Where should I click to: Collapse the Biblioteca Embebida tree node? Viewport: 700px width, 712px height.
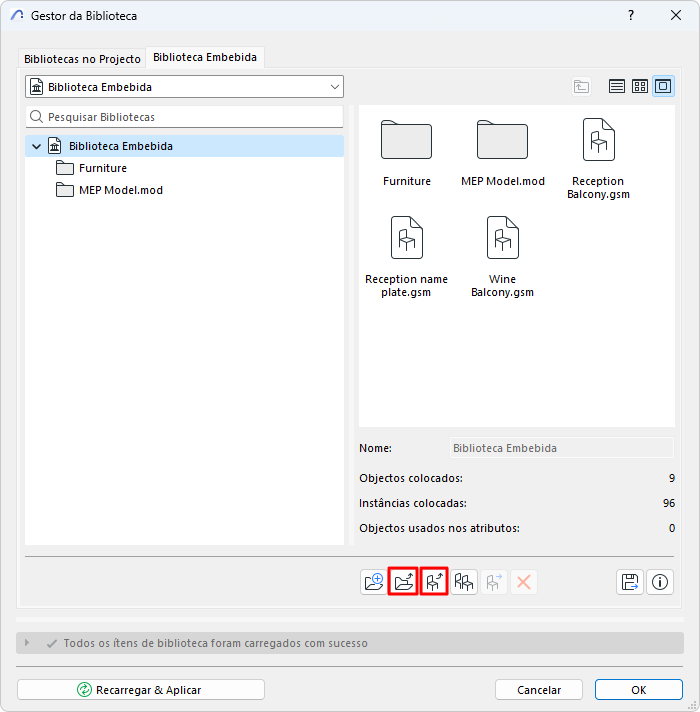point(36,146)
